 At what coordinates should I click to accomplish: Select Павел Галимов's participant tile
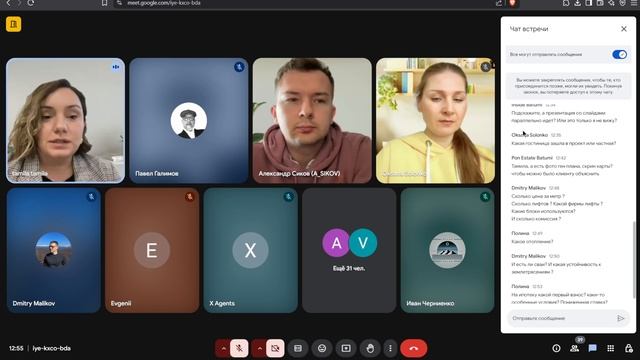tap(189, 120)
